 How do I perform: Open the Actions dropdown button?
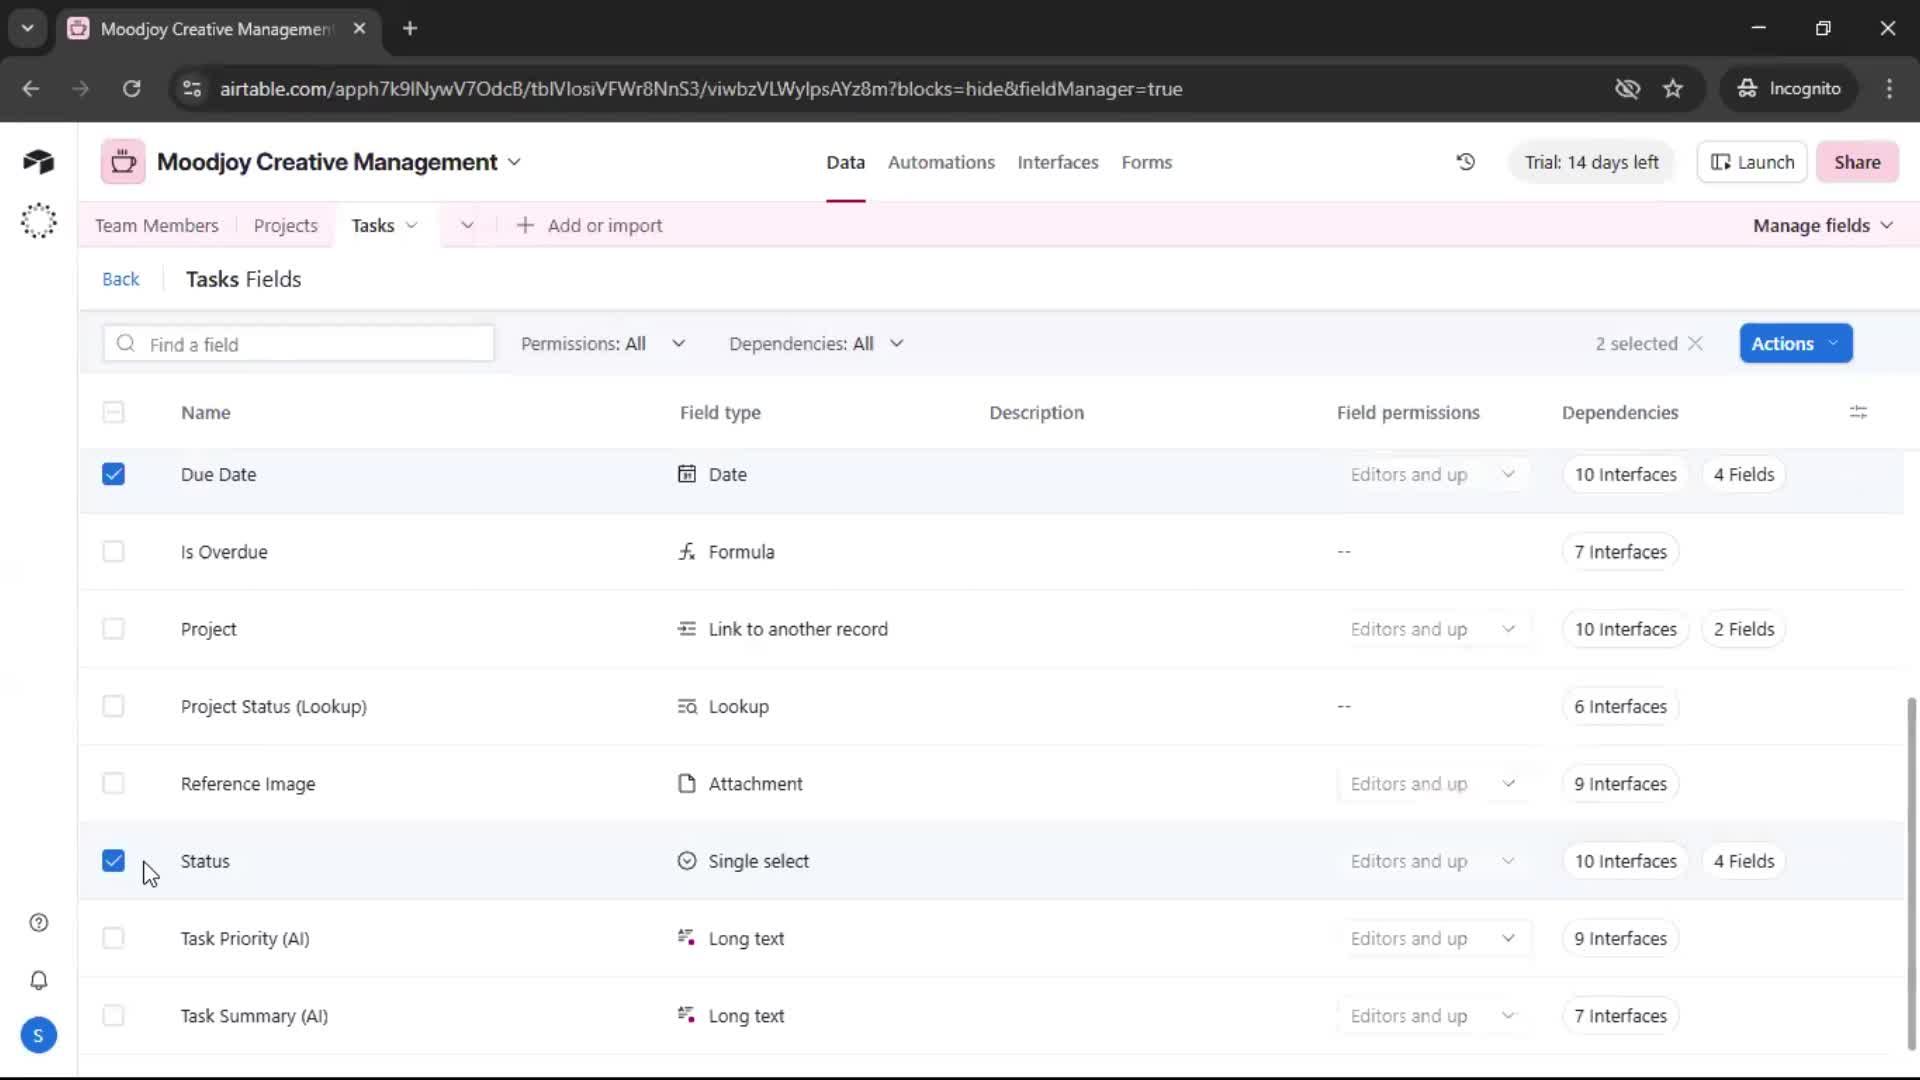[x=1796, y=344]
